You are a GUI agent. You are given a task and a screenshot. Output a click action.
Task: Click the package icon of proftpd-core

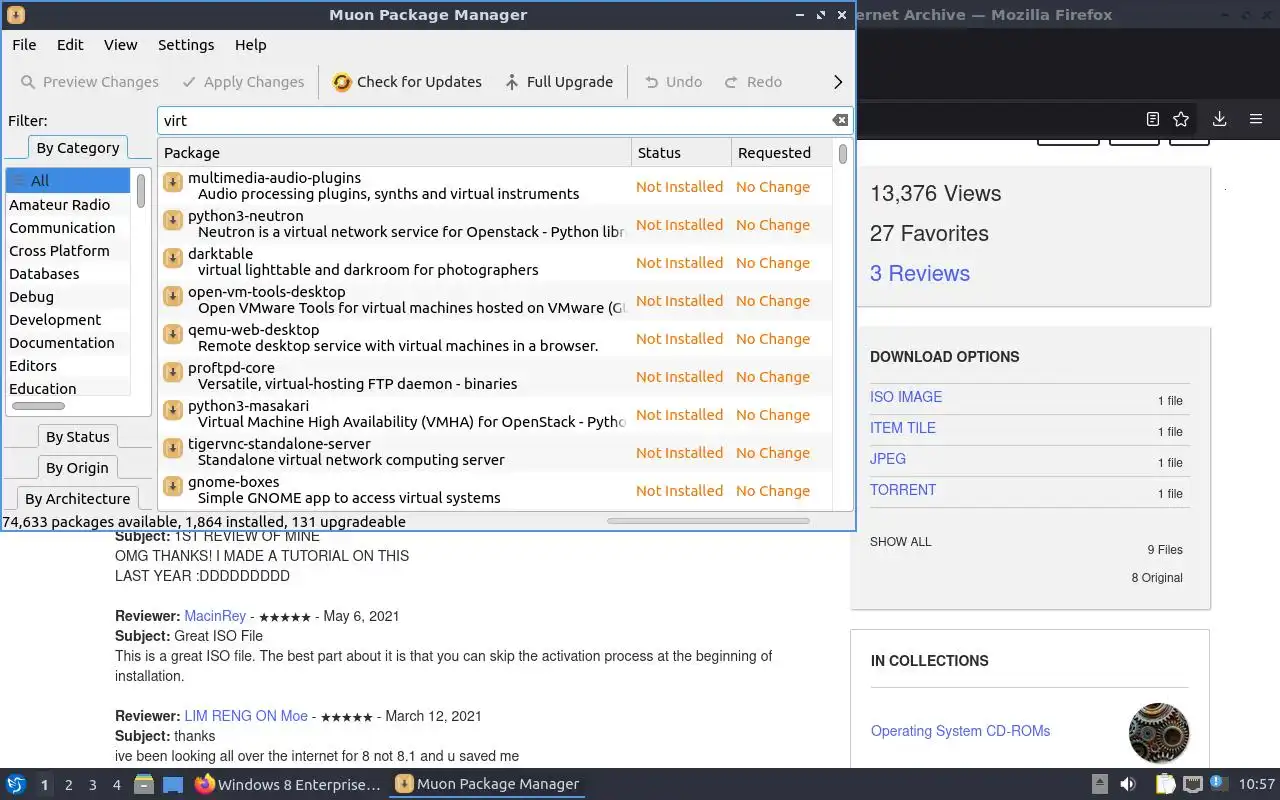pyautogui.click(x=172, y=372)
